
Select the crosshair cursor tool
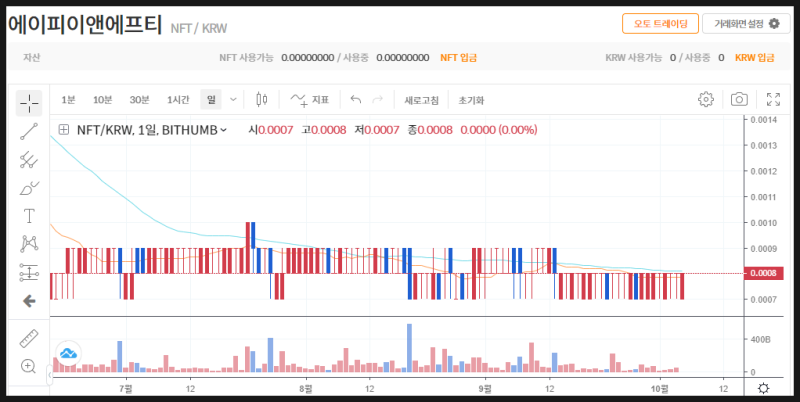(29, 103)
